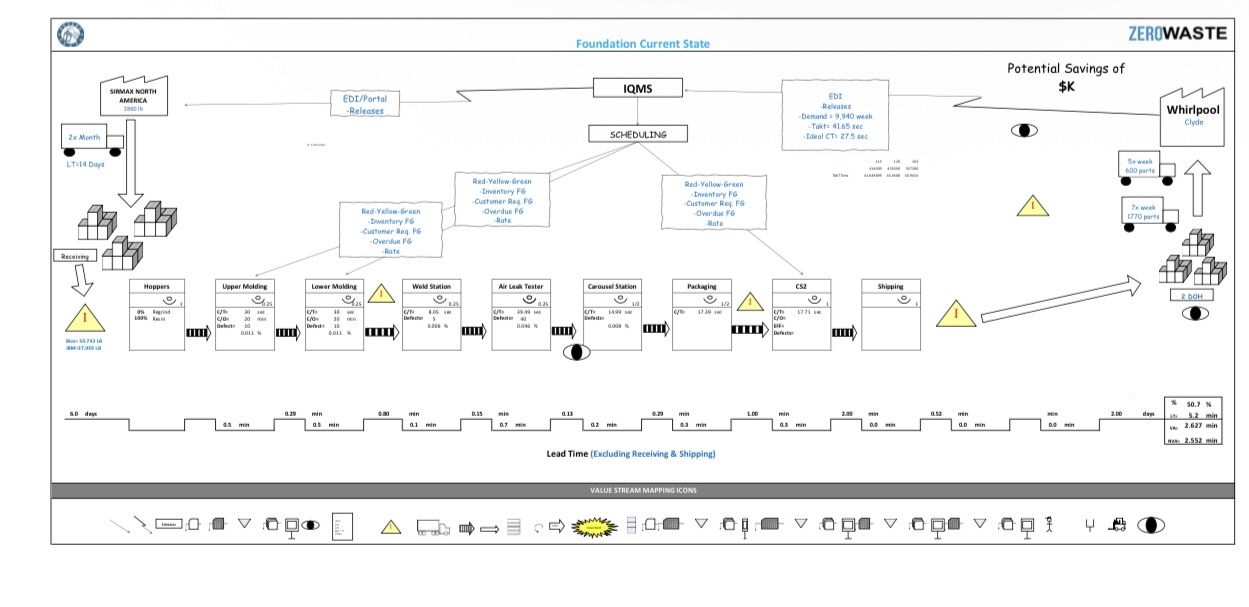The height and width of the screenshot is (607, 1249).
Task: Select the striped push arrow in legend
Action: coord(466,528)
